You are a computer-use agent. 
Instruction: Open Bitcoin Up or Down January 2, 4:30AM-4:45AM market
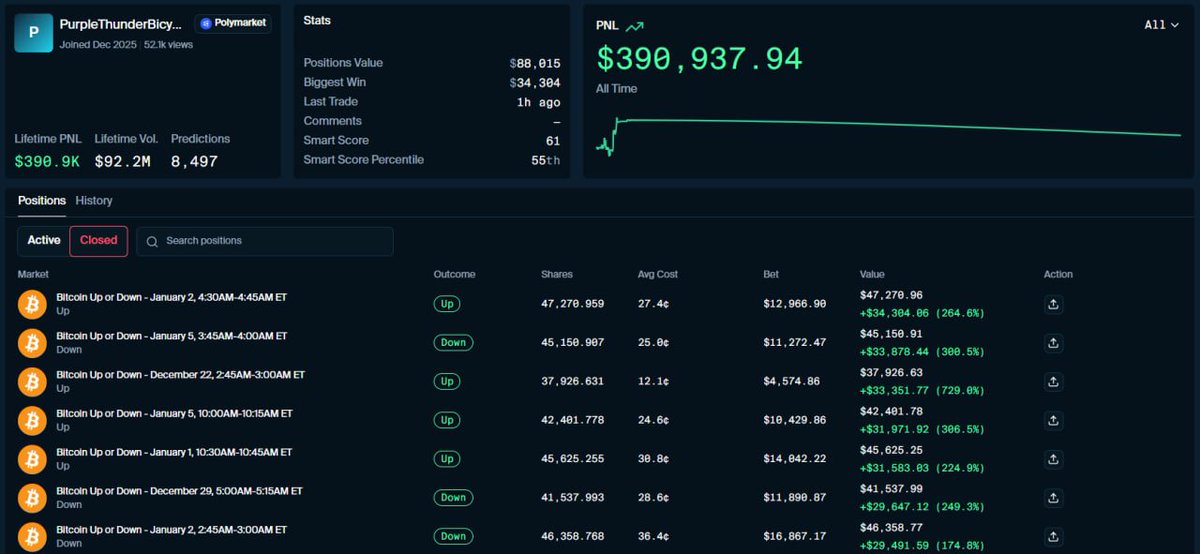[171, 297]
